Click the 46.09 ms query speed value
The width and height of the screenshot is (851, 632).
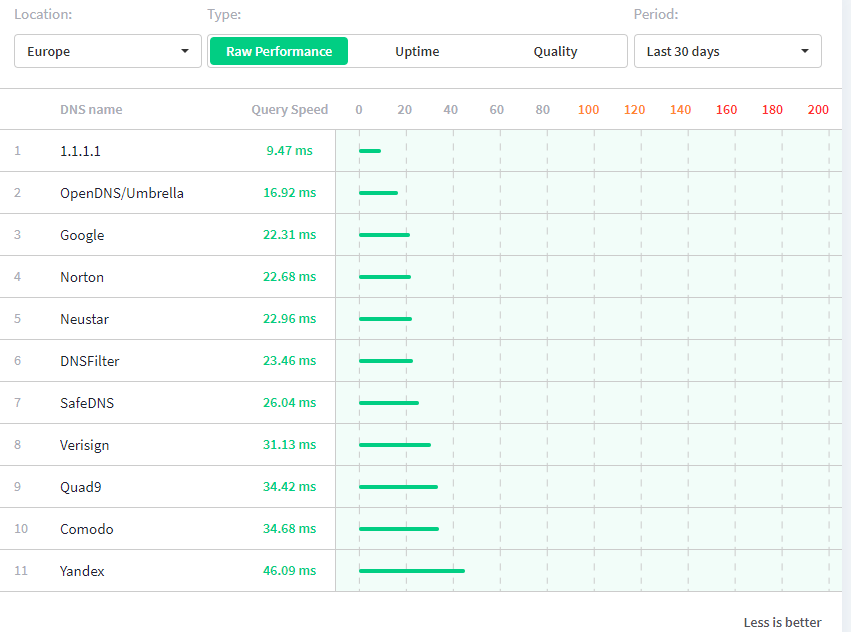click(289, 571)
